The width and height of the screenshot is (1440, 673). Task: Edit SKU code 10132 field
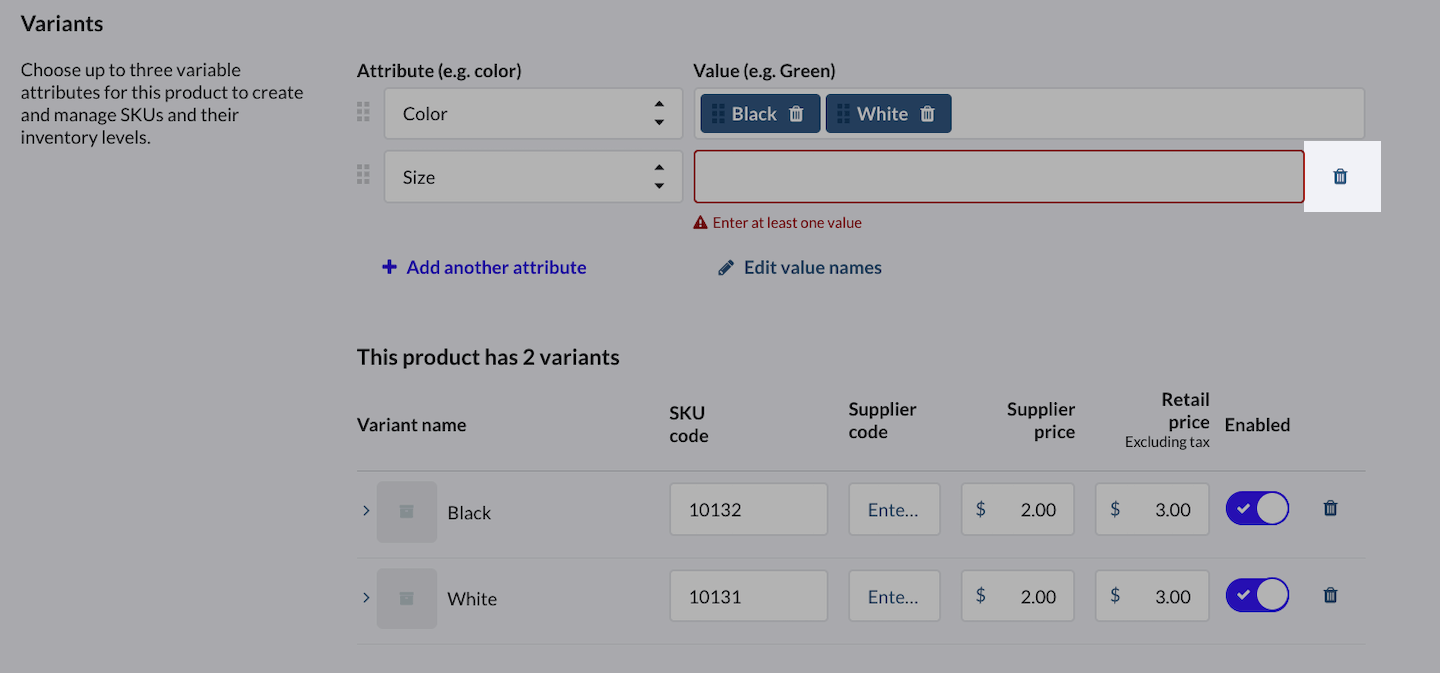pos(748,510)
